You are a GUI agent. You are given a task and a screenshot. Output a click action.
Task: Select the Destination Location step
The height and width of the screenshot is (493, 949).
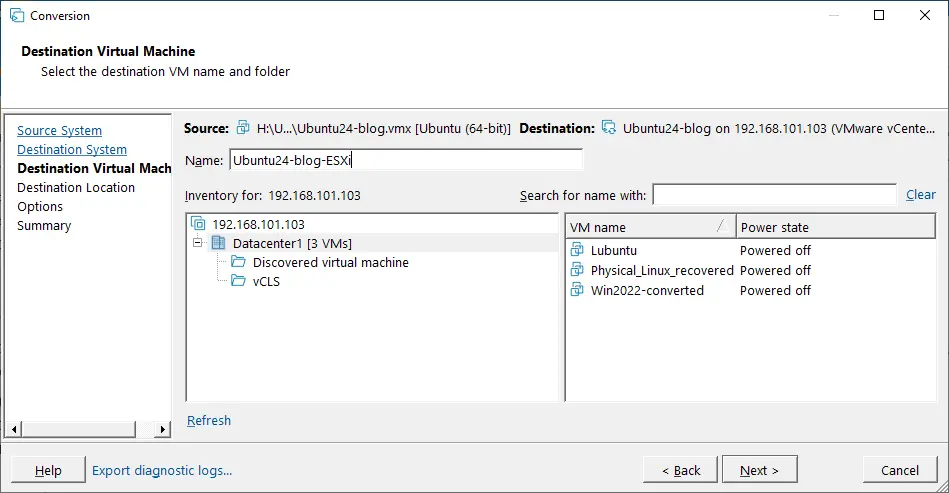(76, 188)
